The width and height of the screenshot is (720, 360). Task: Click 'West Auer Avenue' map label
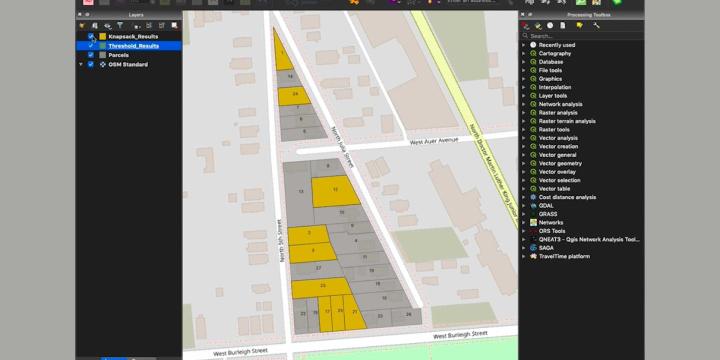tap(434, 141)
